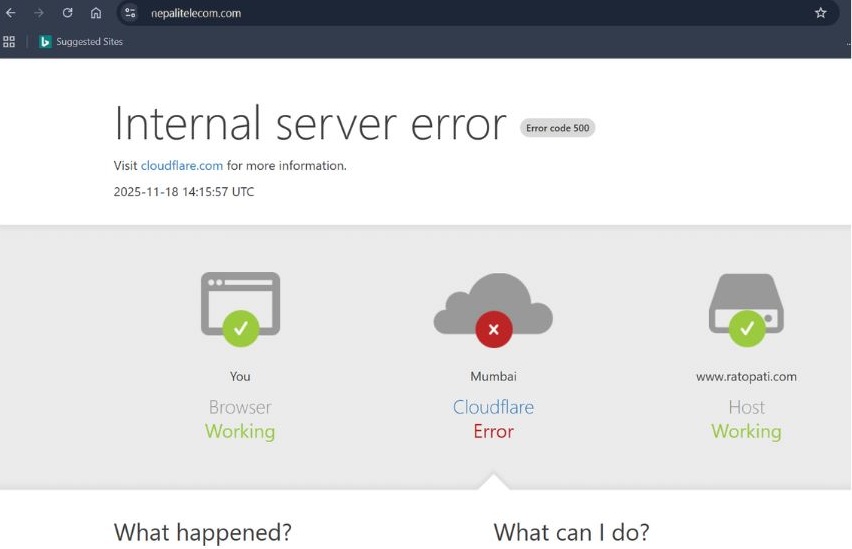The width and height of the screenshot is (852, 549).
Task: Click the blue Cloudflare link under Mumbai
Action: coord(493,407)
